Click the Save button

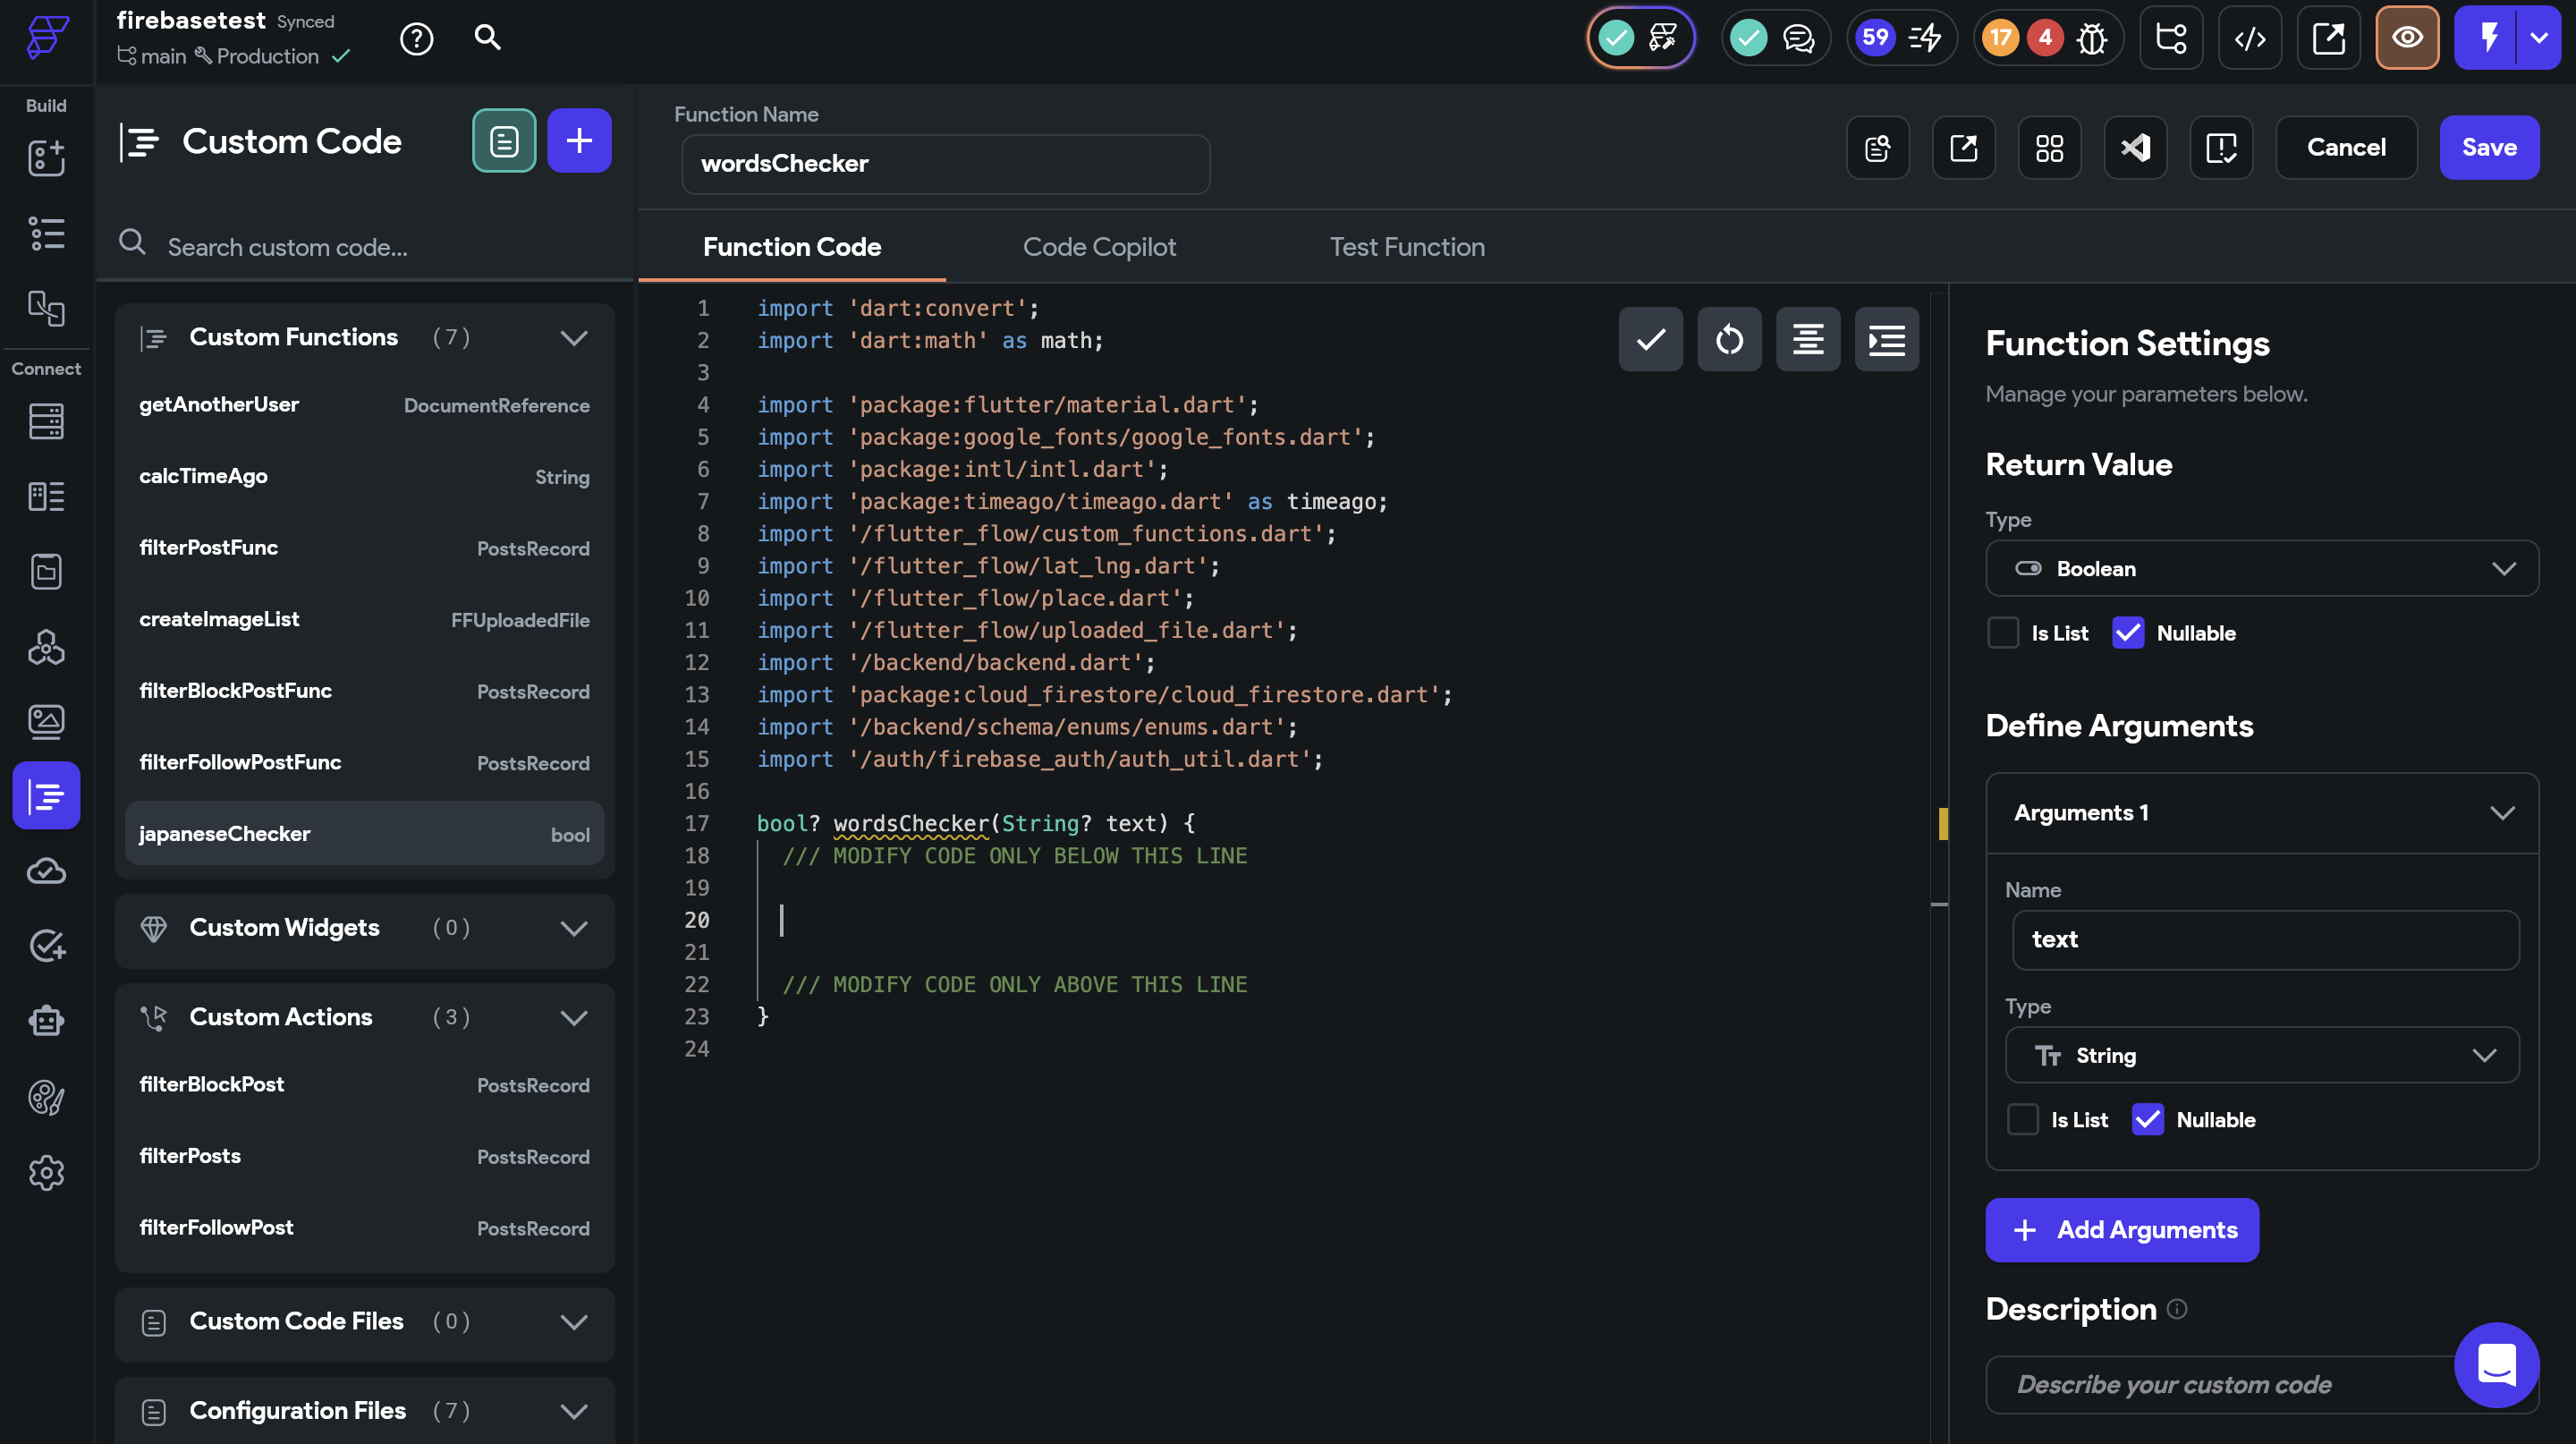tap(2488, 148)
